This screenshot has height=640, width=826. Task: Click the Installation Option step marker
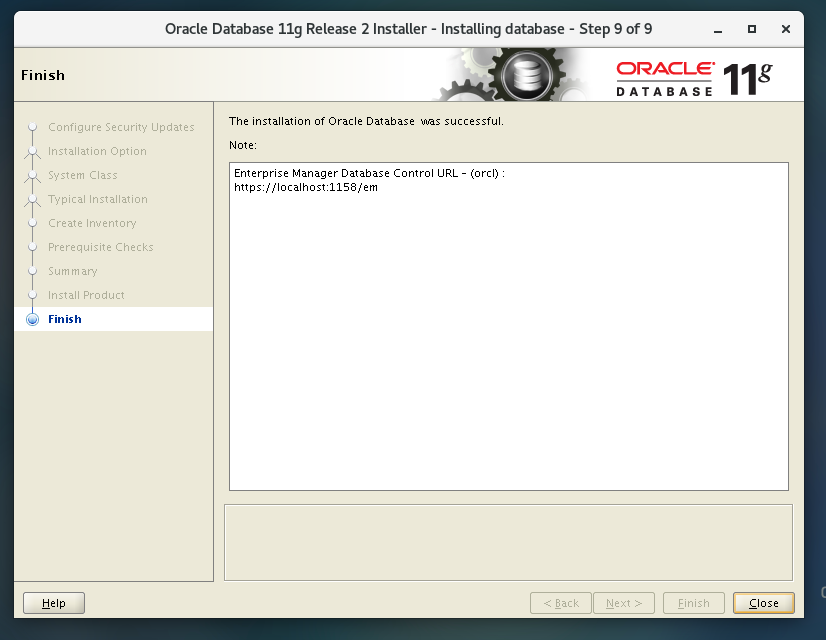pos(33,152)
